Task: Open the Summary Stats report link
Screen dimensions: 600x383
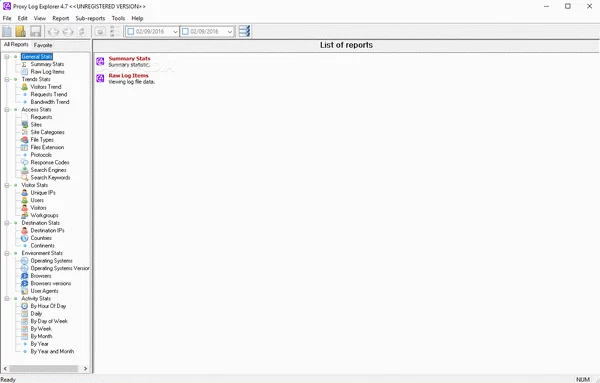Action: pyautogui.click(x=129, y=59)
